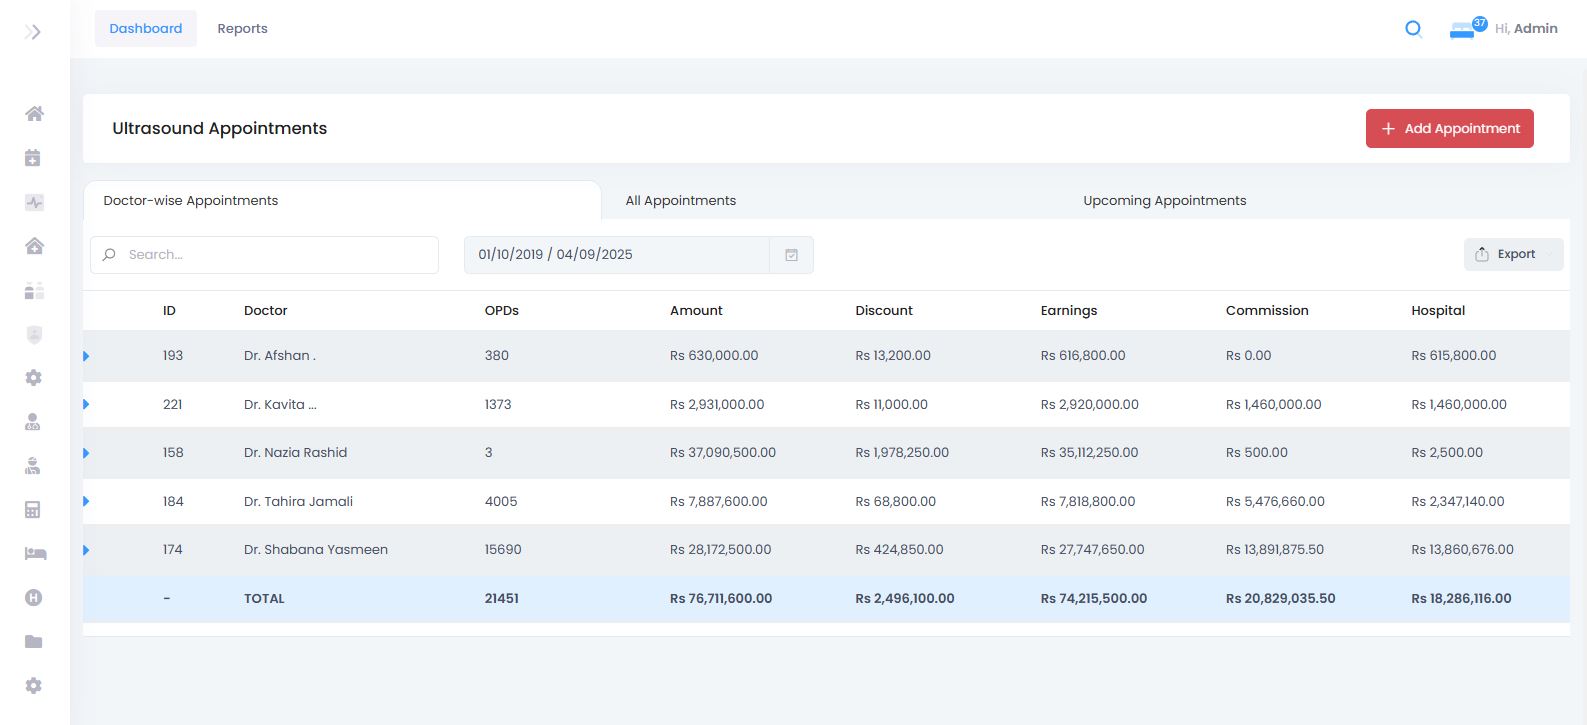Select the Doctor-wise Appointments tab
Screen dimensions: 1587x725
pyautogui.click(x=342, y=200)
